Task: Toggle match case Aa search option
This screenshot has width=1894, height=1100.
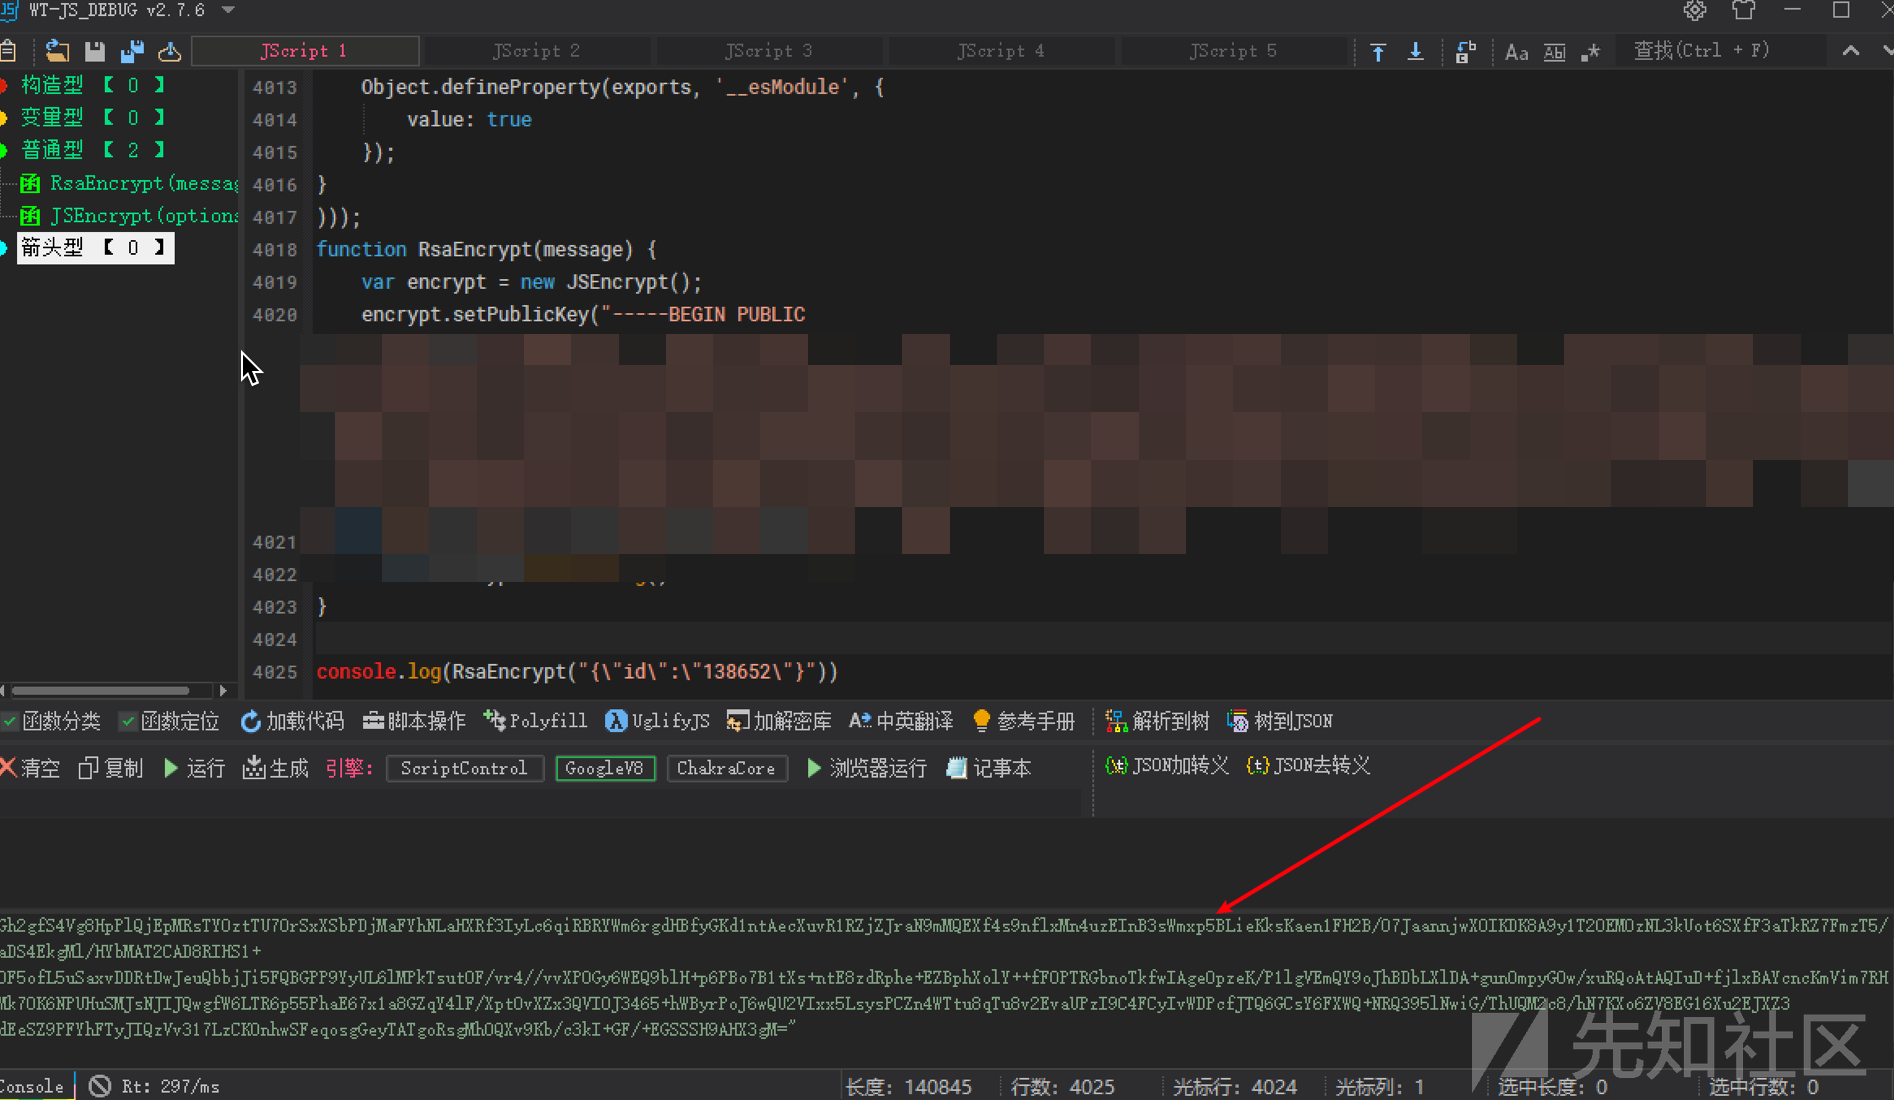Action: 1516,52
